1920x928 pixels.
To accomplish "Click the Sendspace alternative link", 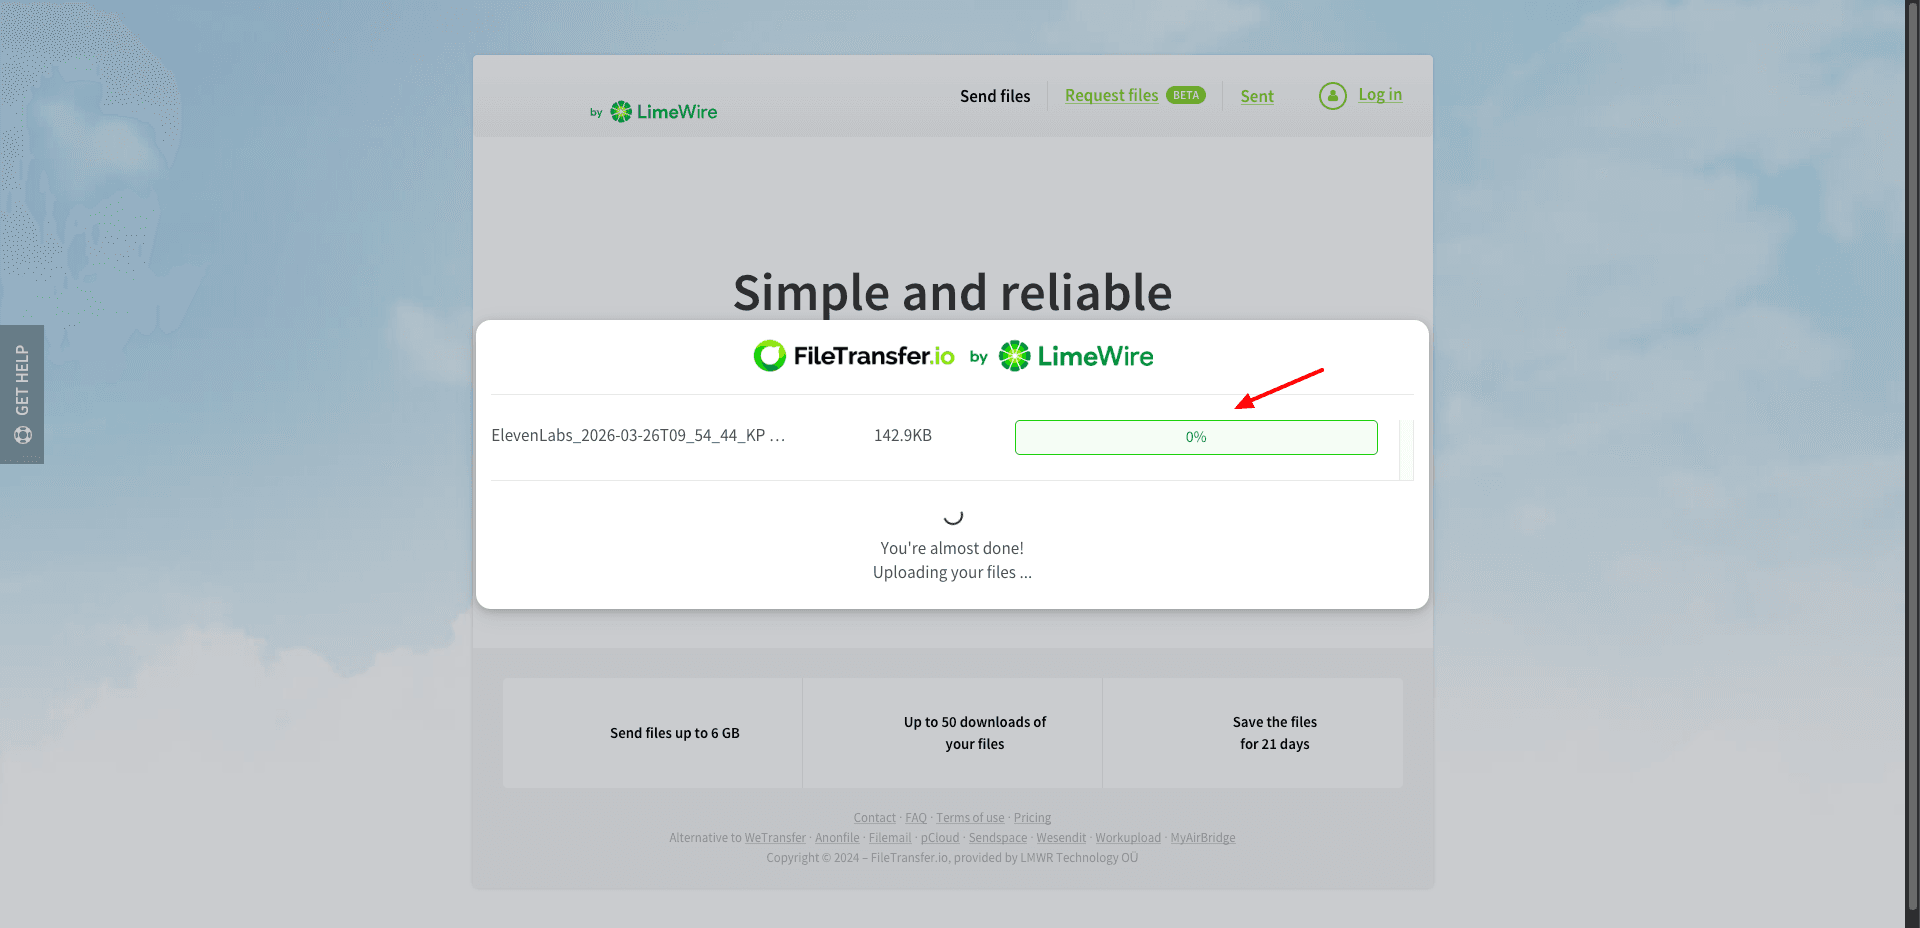I will click(998, 838).
